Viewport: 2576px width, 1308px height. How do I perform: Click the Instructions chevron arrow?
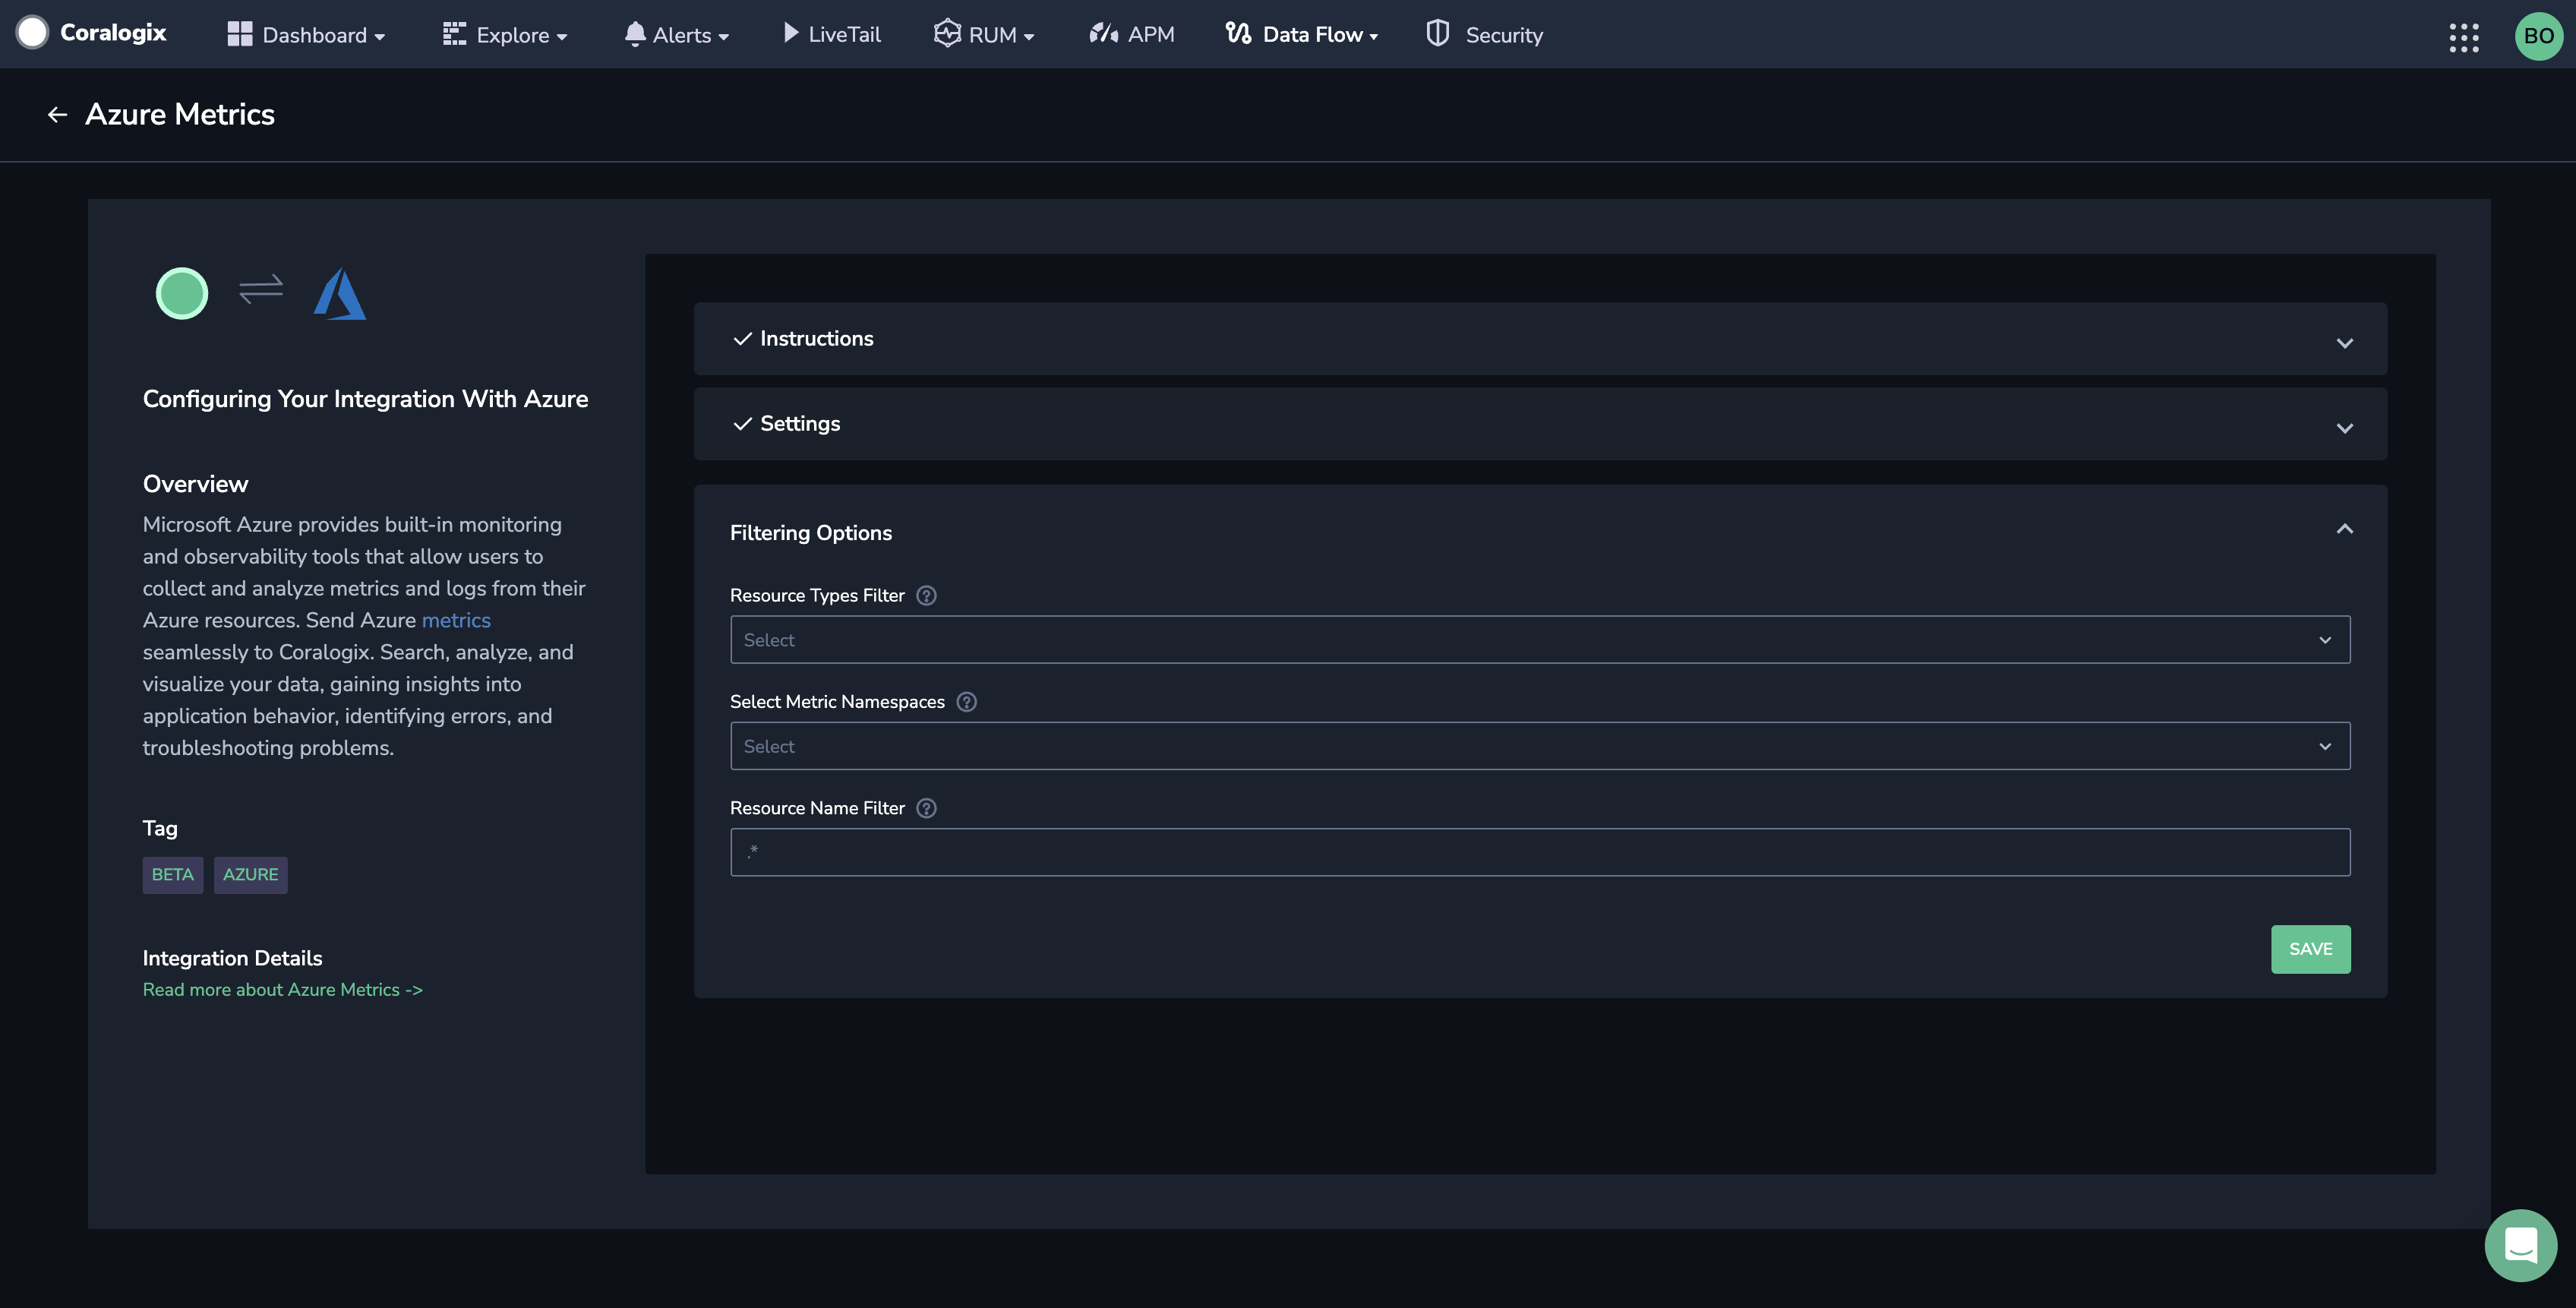point(2344,343)
